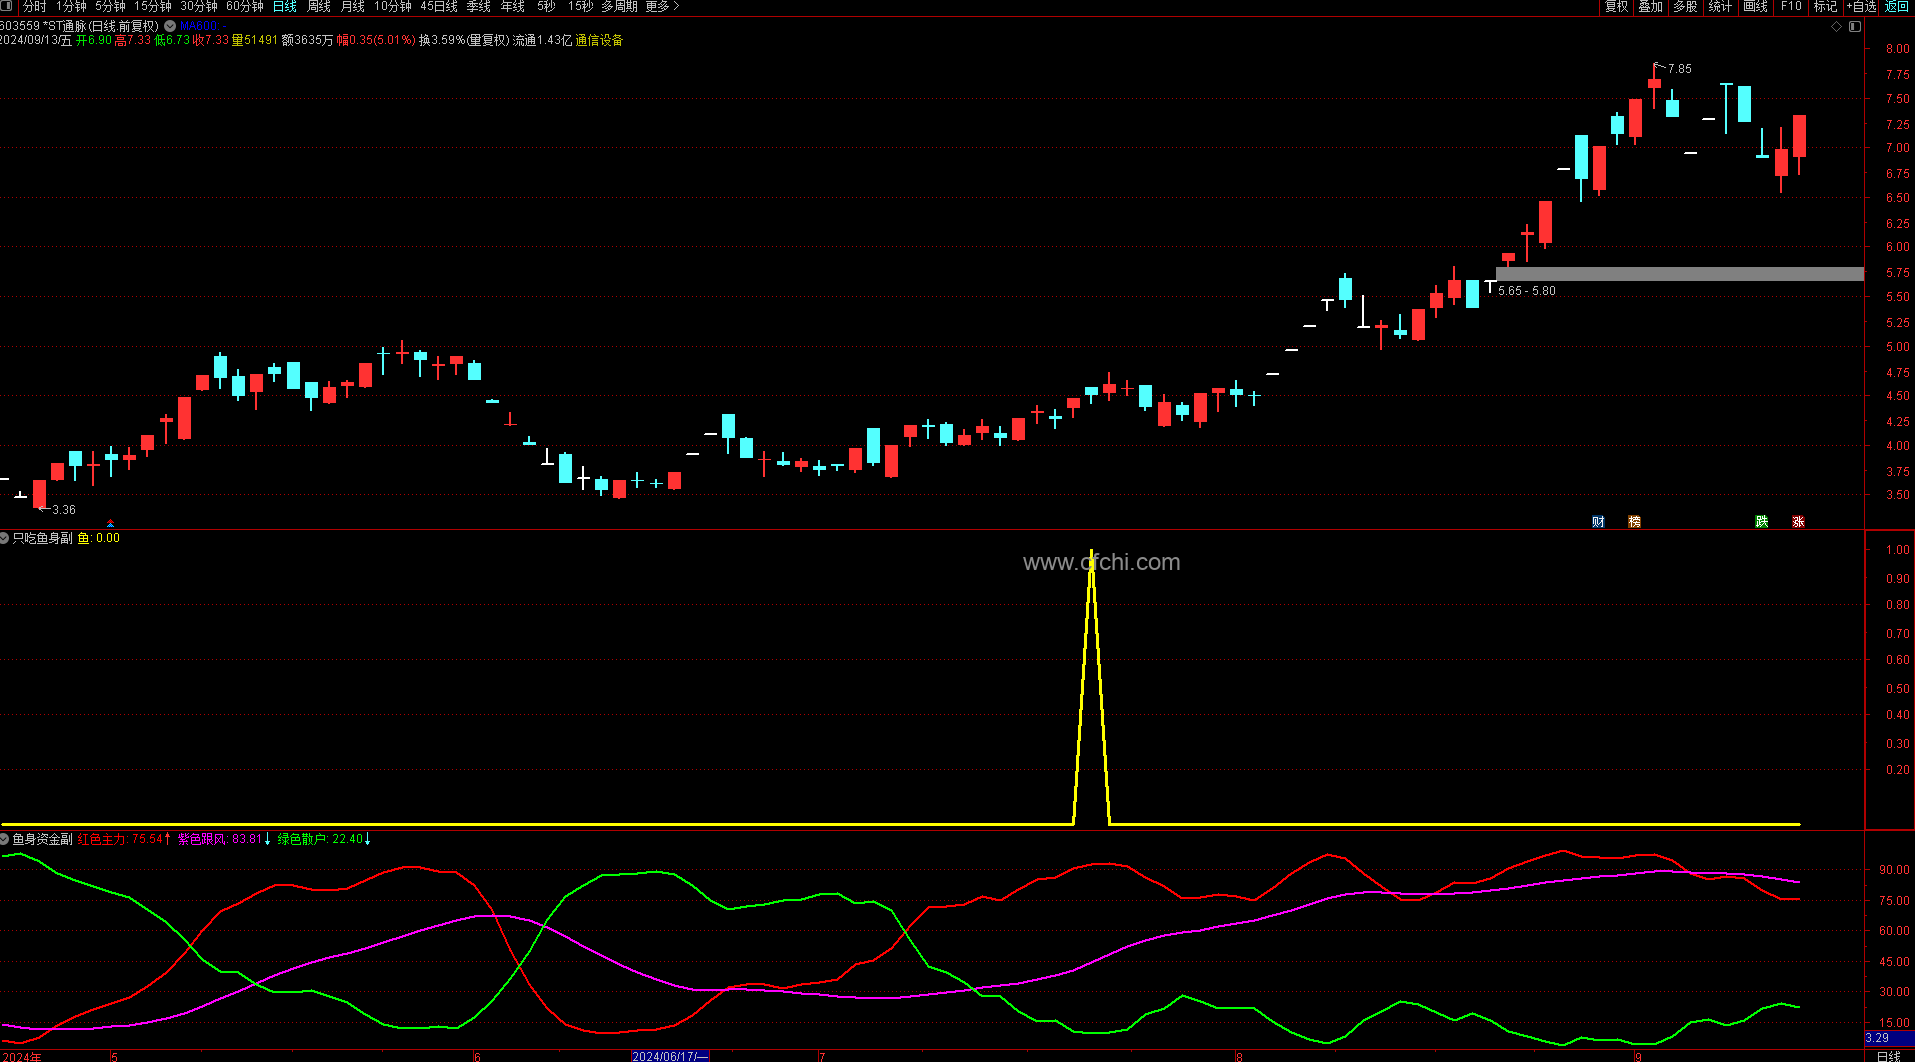Viewport: 1915px width, 1062px height.
Task: Click the 只吃鱼身副 indicator name
Action: [x=43, y=538]
